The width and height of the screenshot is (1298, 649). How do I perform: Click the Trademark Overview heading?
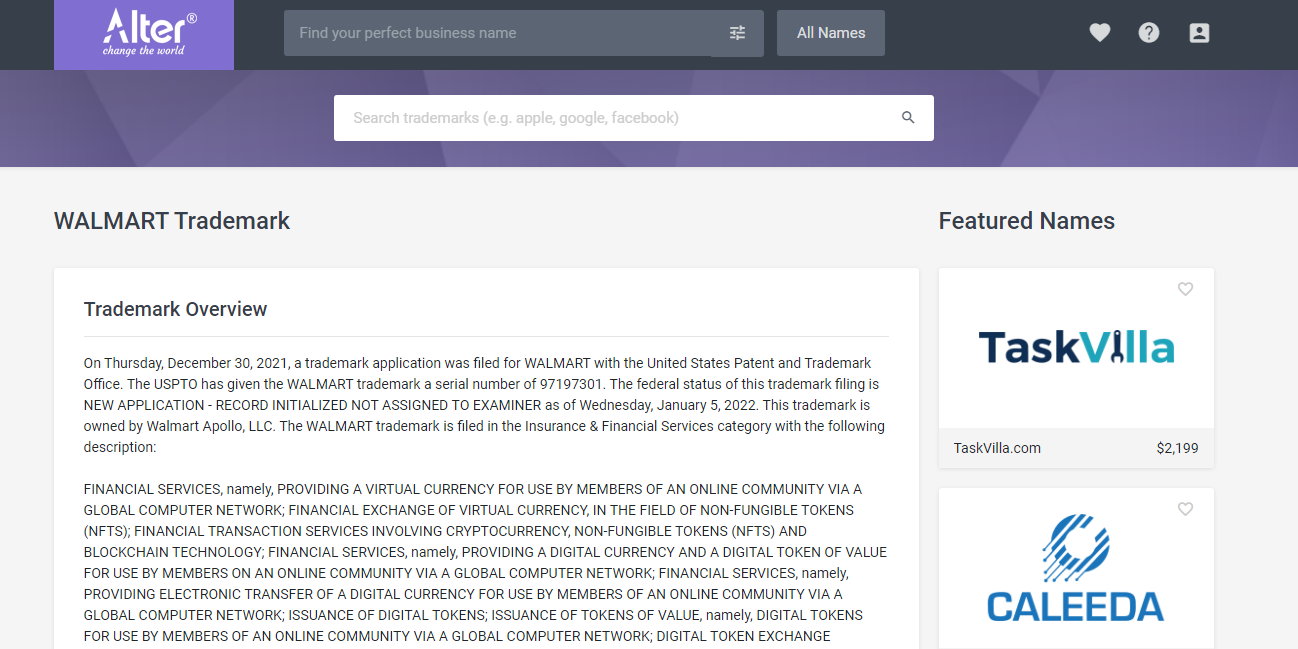pos(175,309)
